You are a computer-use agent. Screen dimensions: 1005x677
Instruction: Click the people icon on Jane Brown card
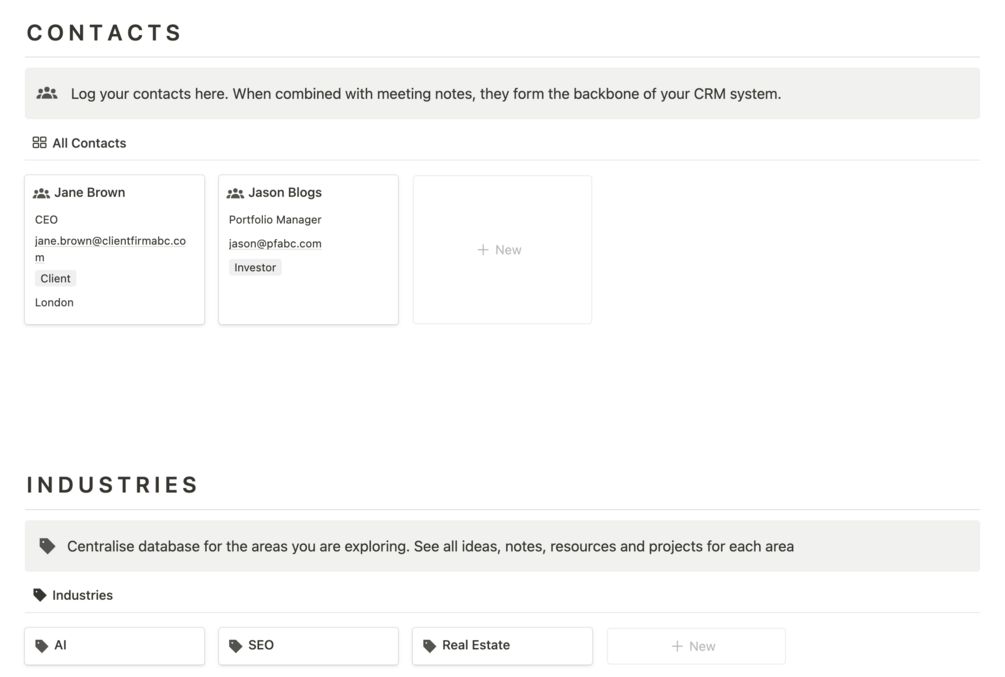tap(42, 193)
